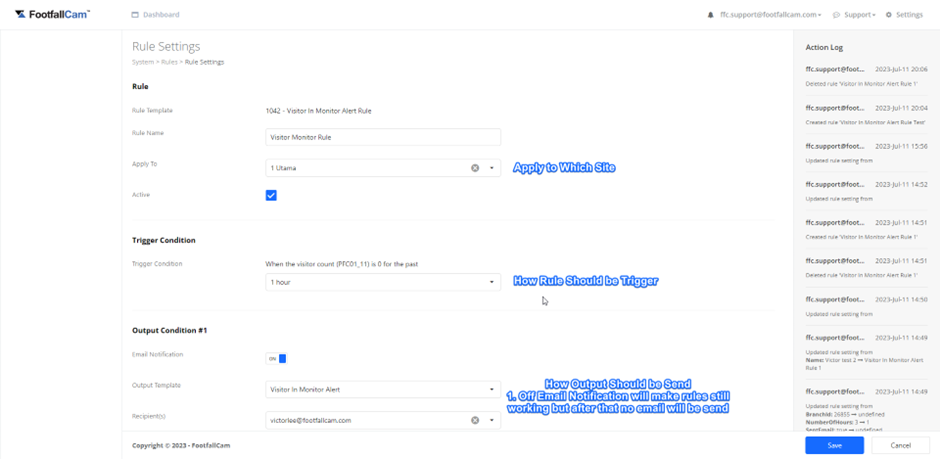Open the Output Template dropdown
This screenshot has height=459, width=940.
[x=382, y=389]
